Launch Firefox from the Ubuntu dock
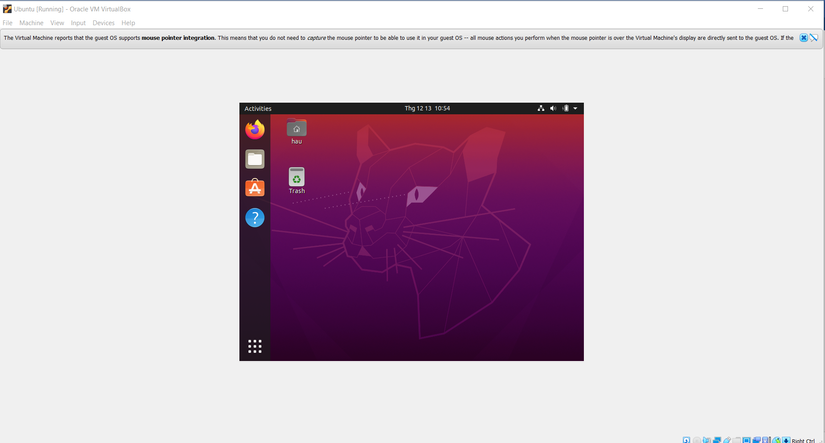 point(255,129)
